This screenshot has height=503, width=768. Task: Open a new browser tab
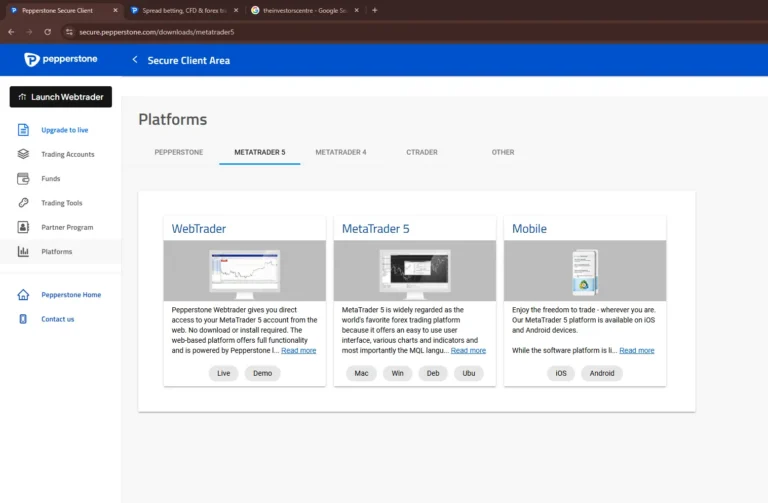coord(375,10)
